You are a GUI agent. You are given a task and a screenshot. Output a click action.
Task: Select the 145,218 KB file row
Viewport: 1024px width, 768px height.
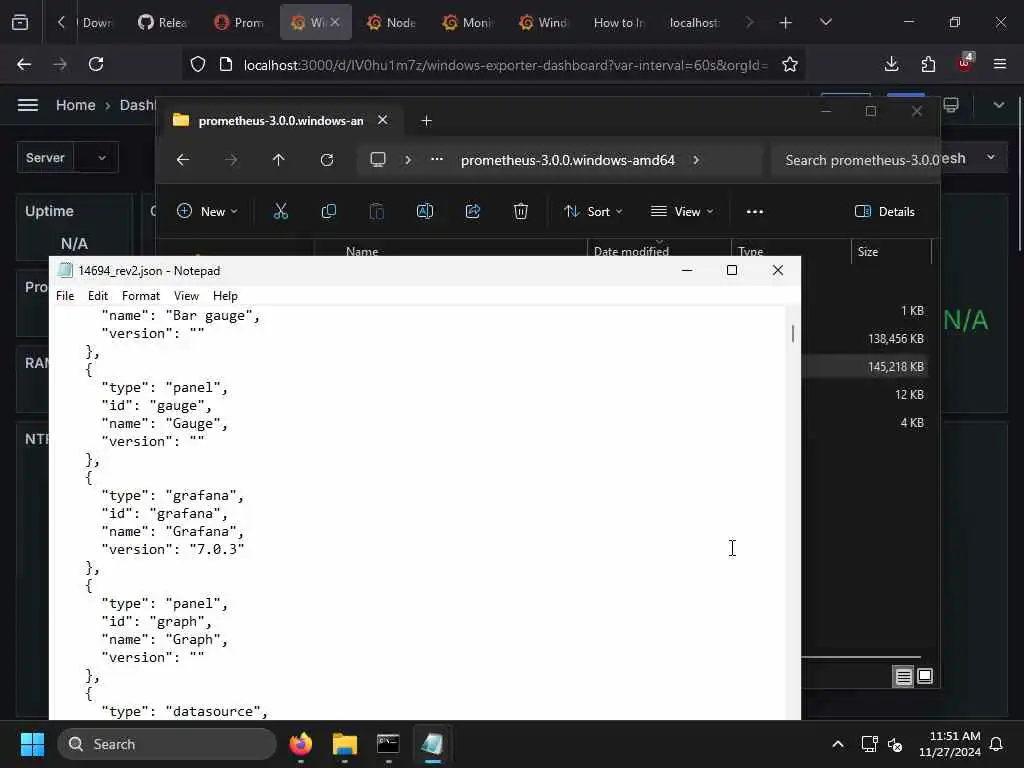tap(864, 366)
